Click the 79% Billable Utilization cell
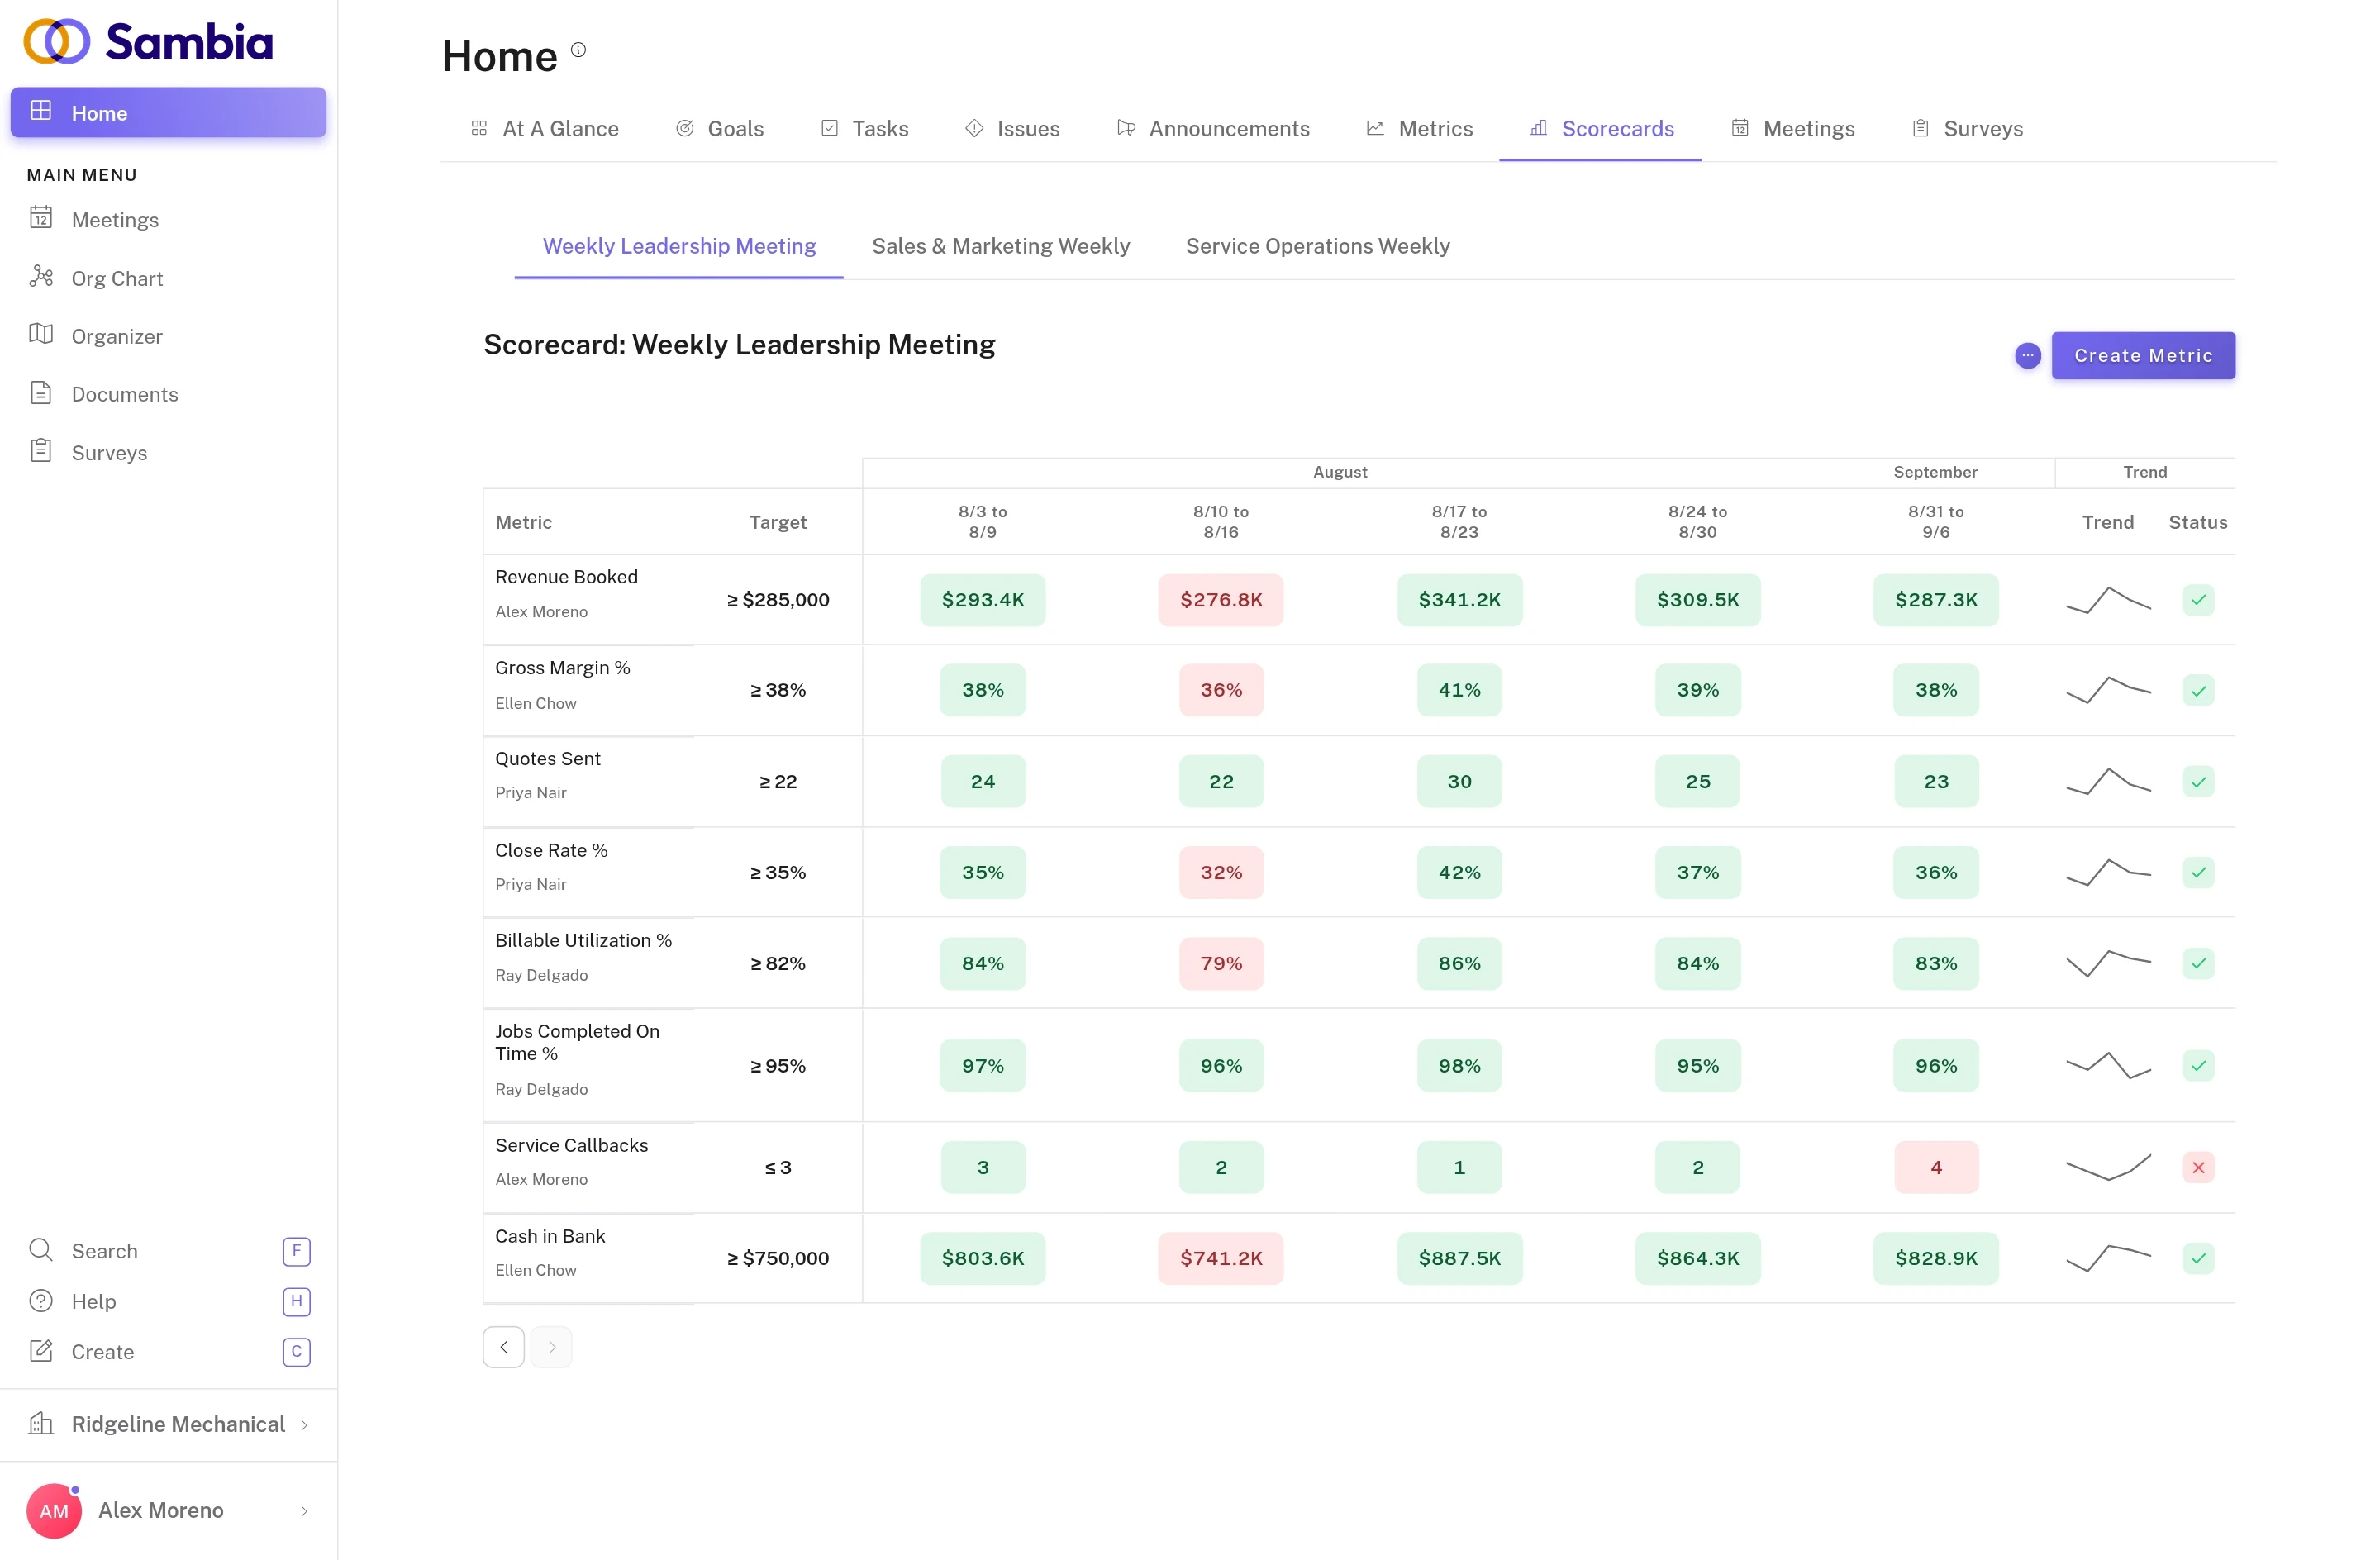 pos(1221,963)
